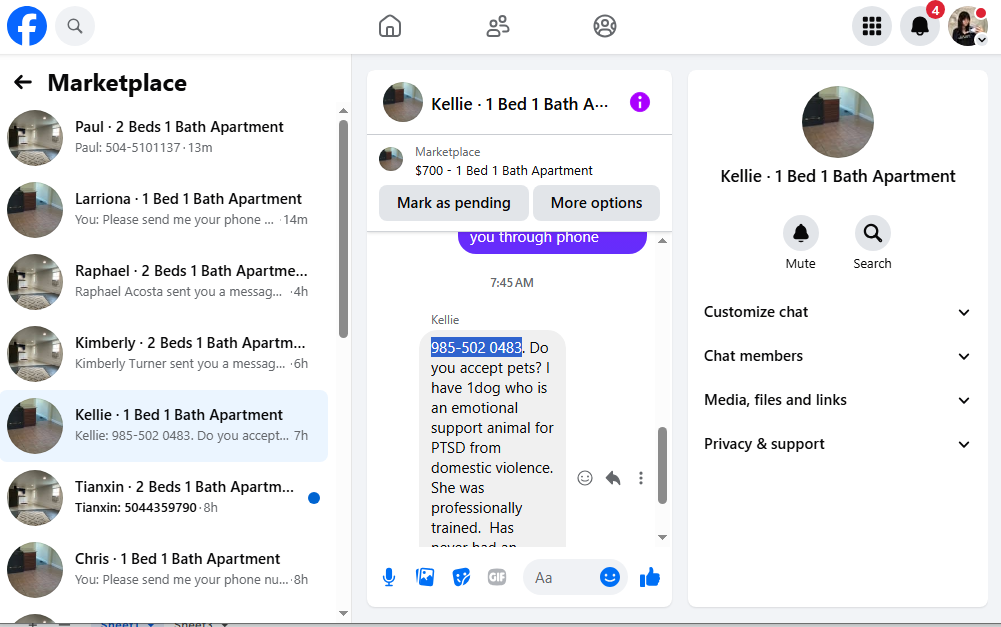Click chat list scrollbar thumb
The width and height of the screenshot is (1001, 627).
click(343, 229)
